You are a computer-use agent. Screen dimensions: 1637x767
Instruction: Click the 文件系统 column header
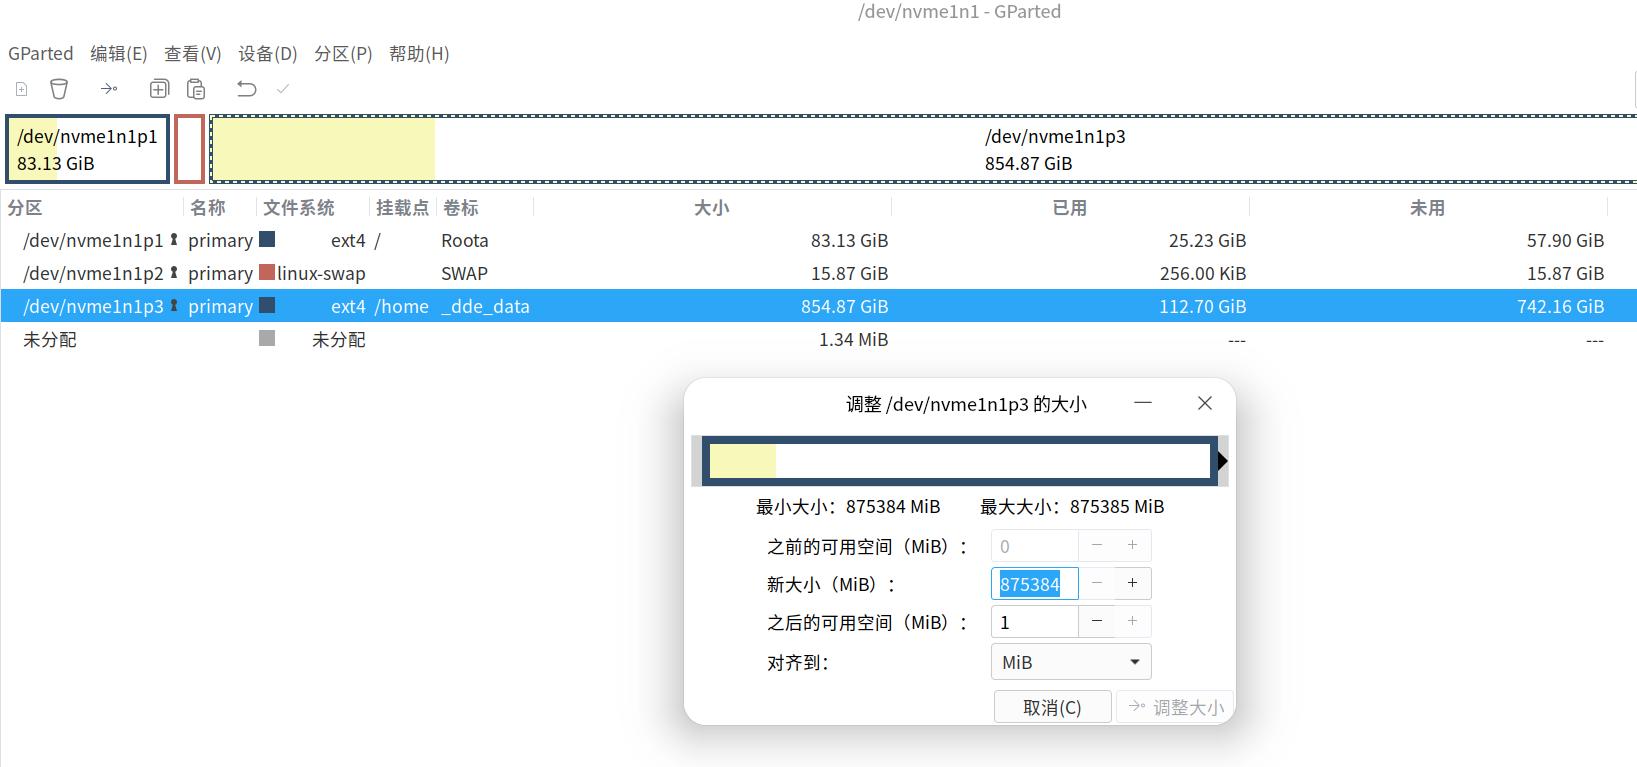click(x=299, y=208)
